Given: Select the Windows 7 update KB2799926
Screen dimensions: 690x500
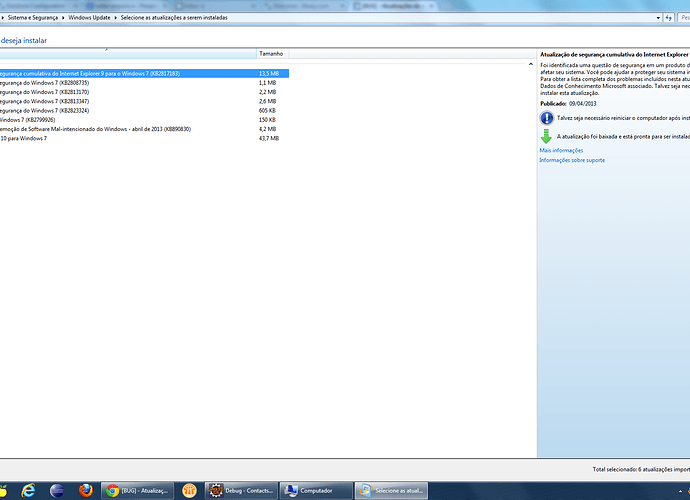Looking at the screenshot, I should [x=144, y=120].
